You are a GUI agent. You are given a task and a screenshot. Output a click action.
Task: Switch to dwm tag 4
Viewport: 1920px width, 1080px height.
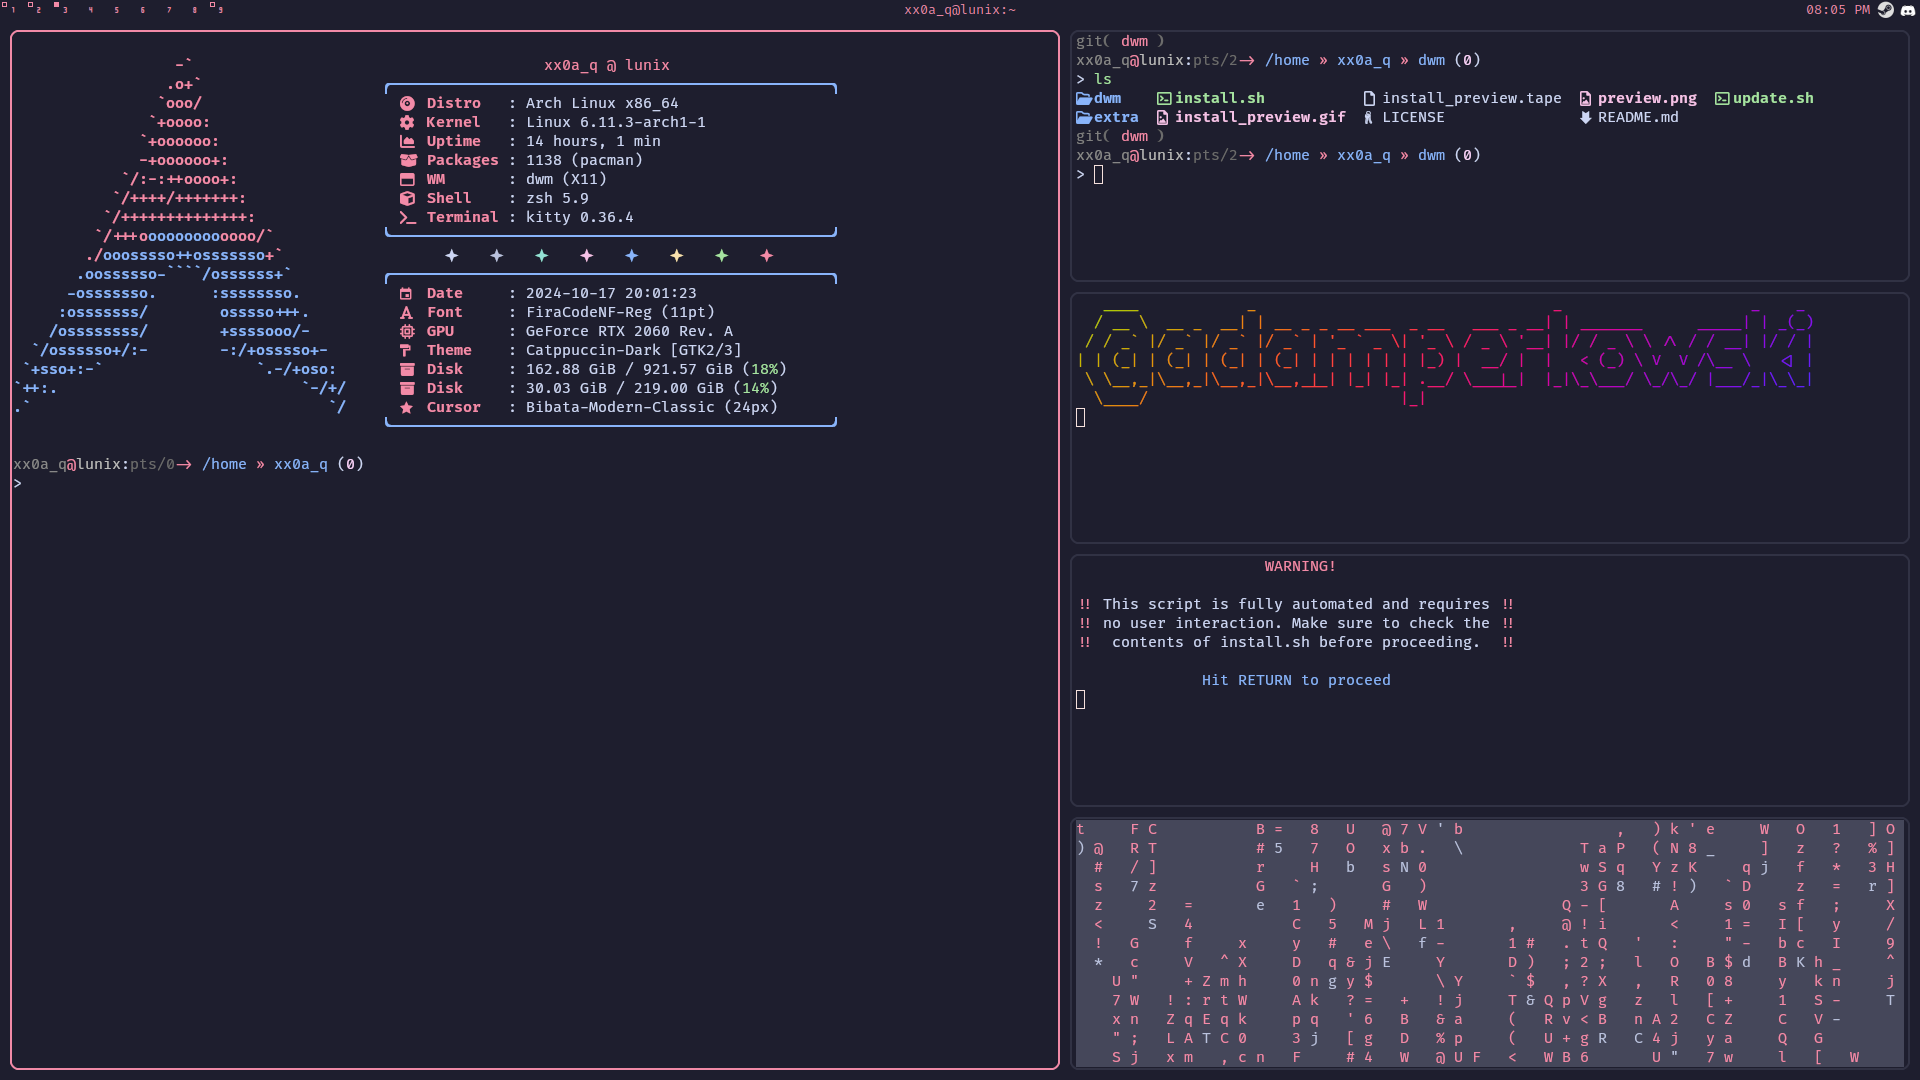point(90,10)
